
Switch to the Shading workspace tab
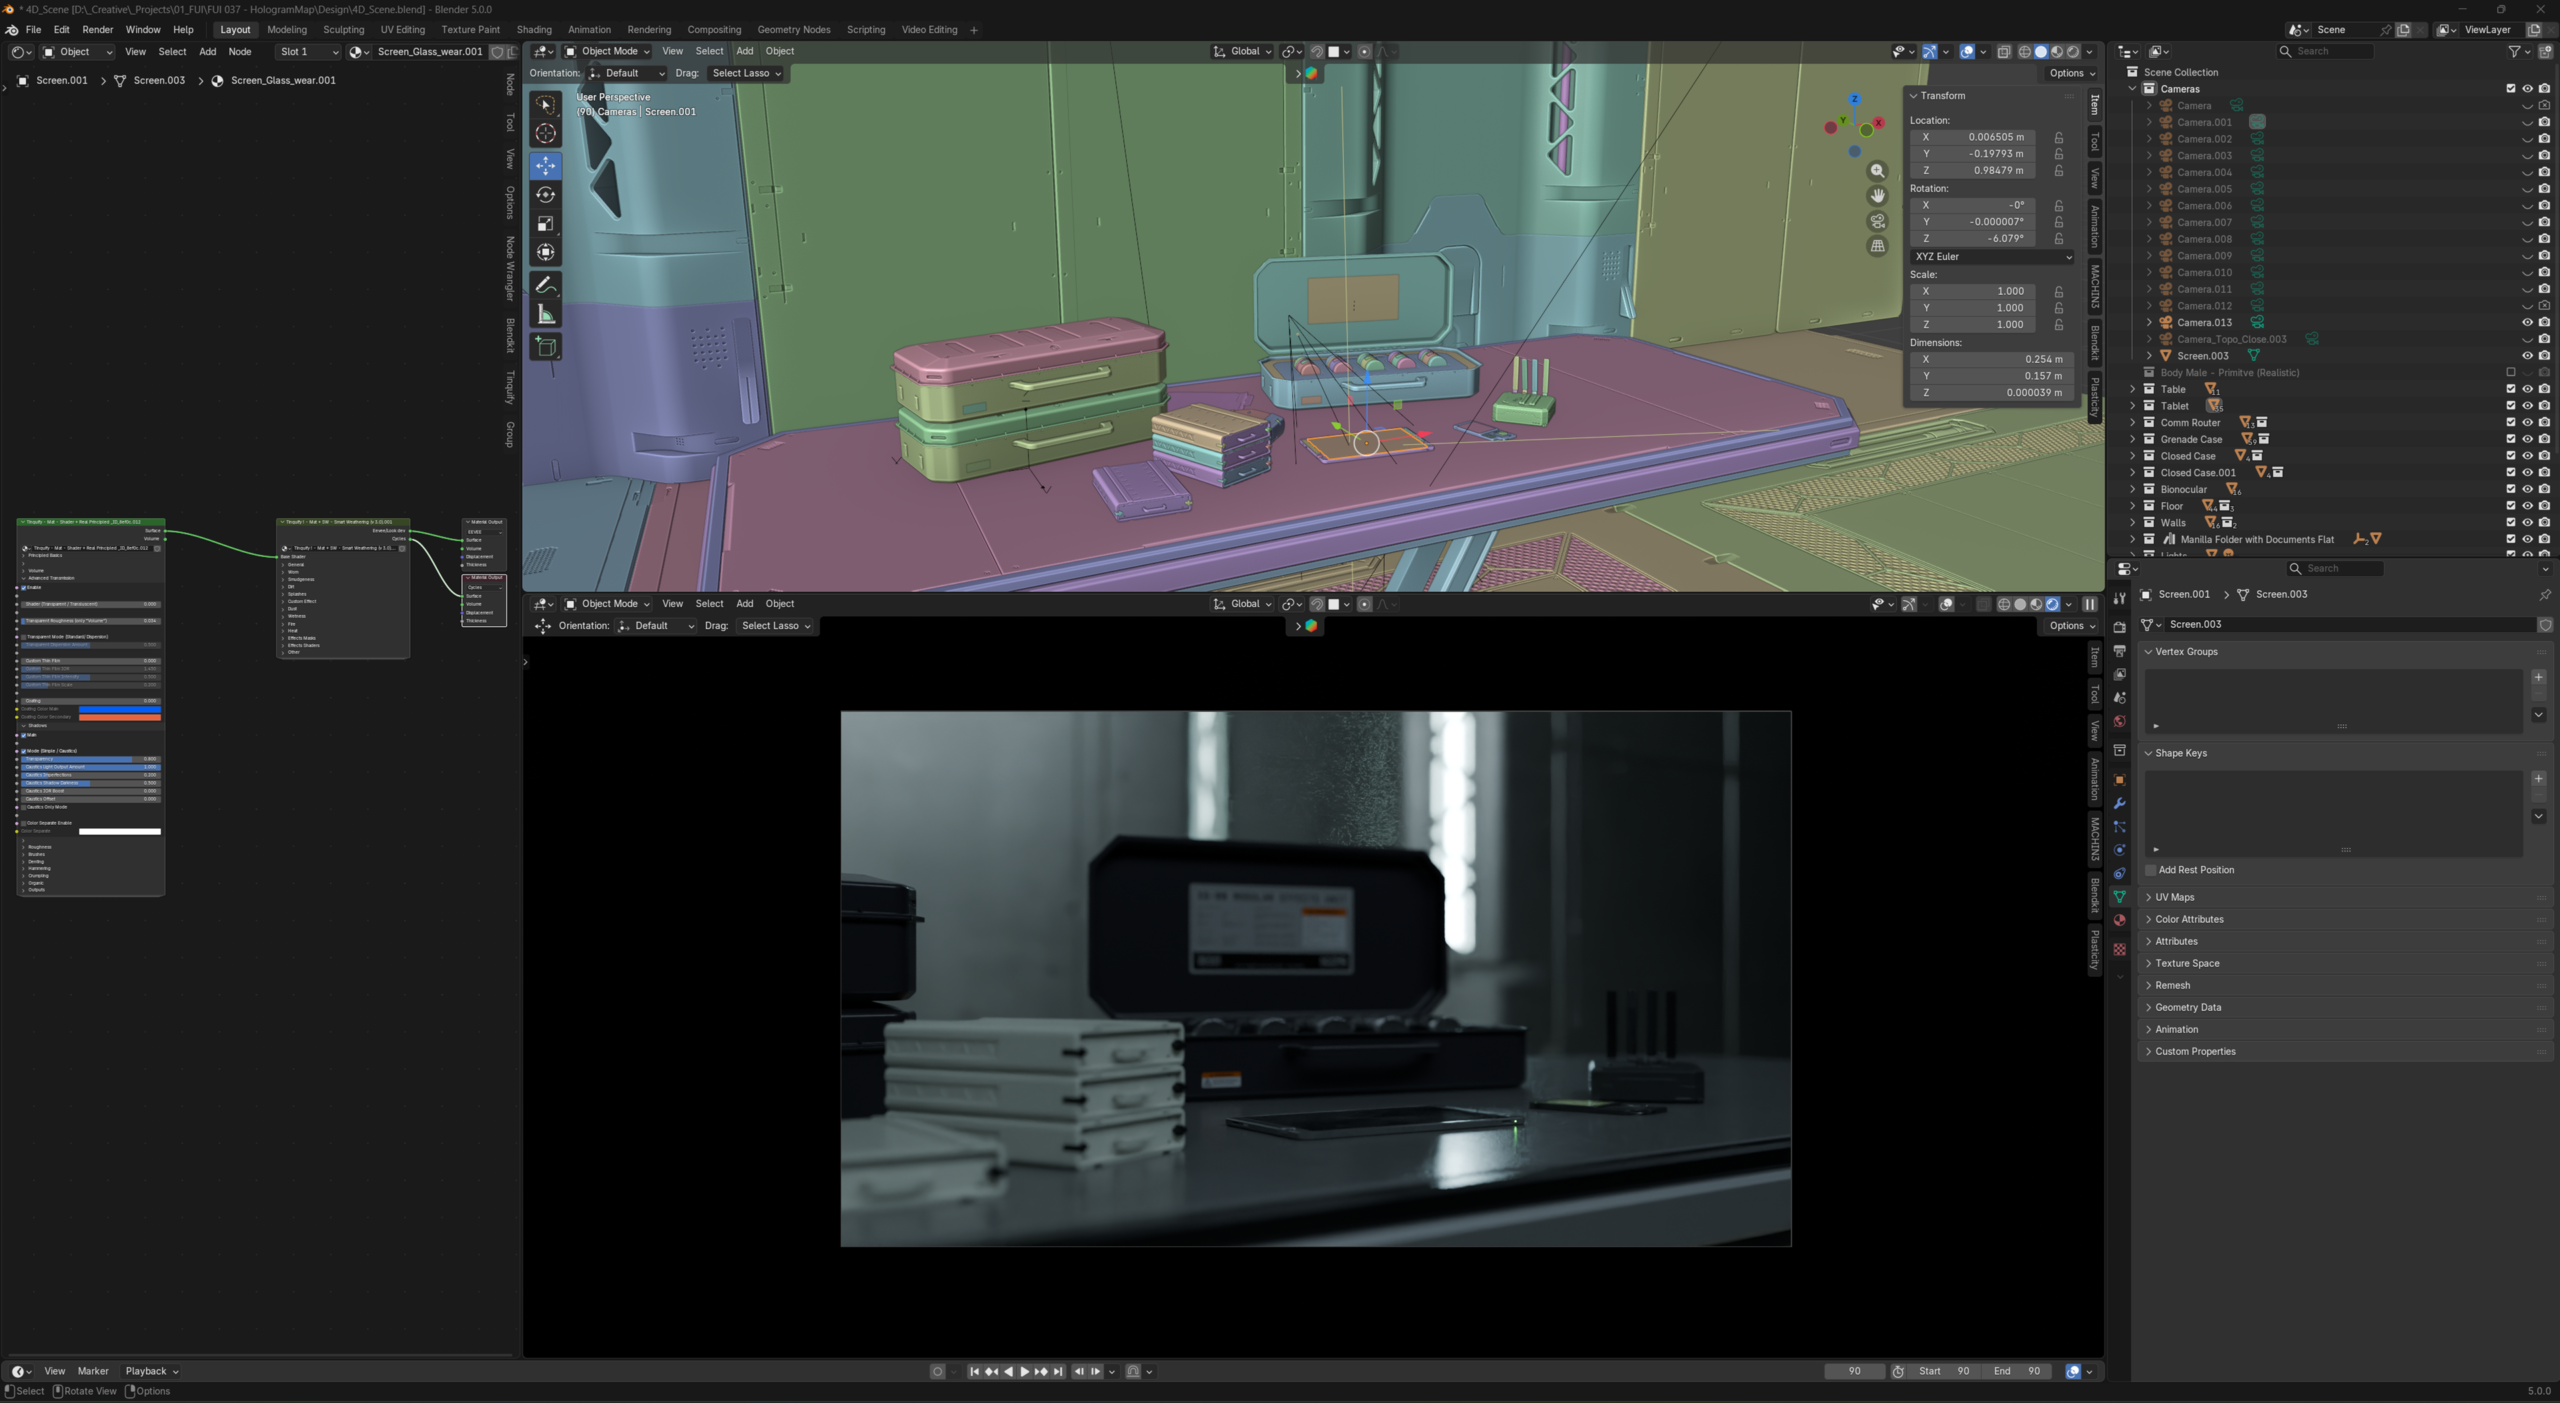click(x=534, y=30)
